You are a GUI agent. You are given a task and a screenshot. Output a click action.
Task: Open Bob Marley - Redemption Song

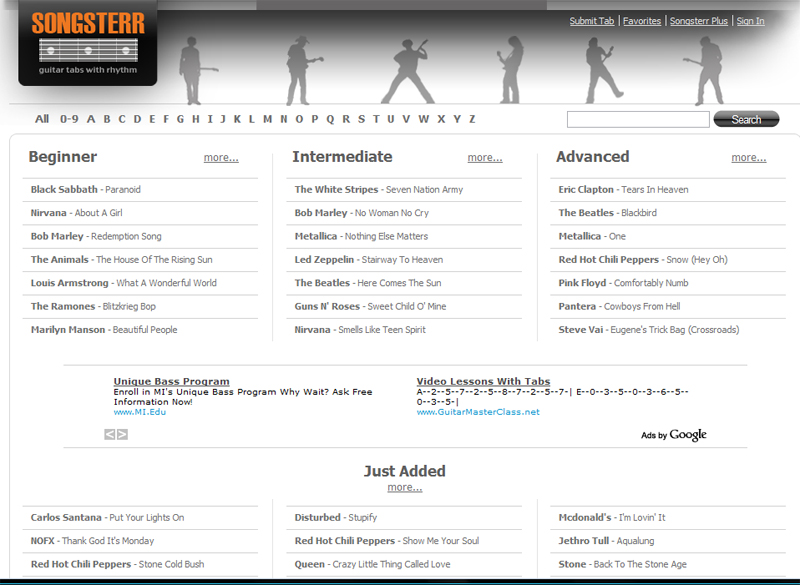click(96, 237)
